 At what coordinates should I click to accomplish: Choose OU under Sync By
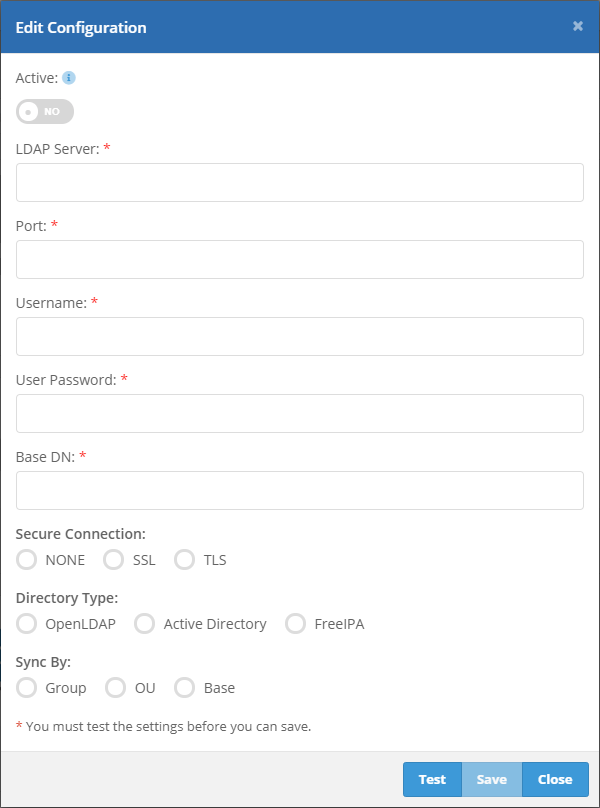click(x=116, y=688)
